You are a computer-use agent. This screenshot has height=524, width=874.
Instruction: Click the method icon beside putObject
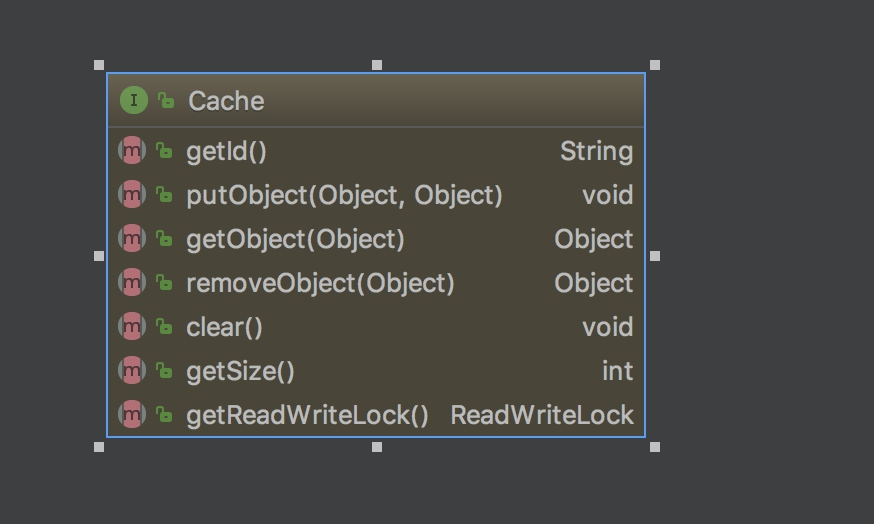(132, 195)
